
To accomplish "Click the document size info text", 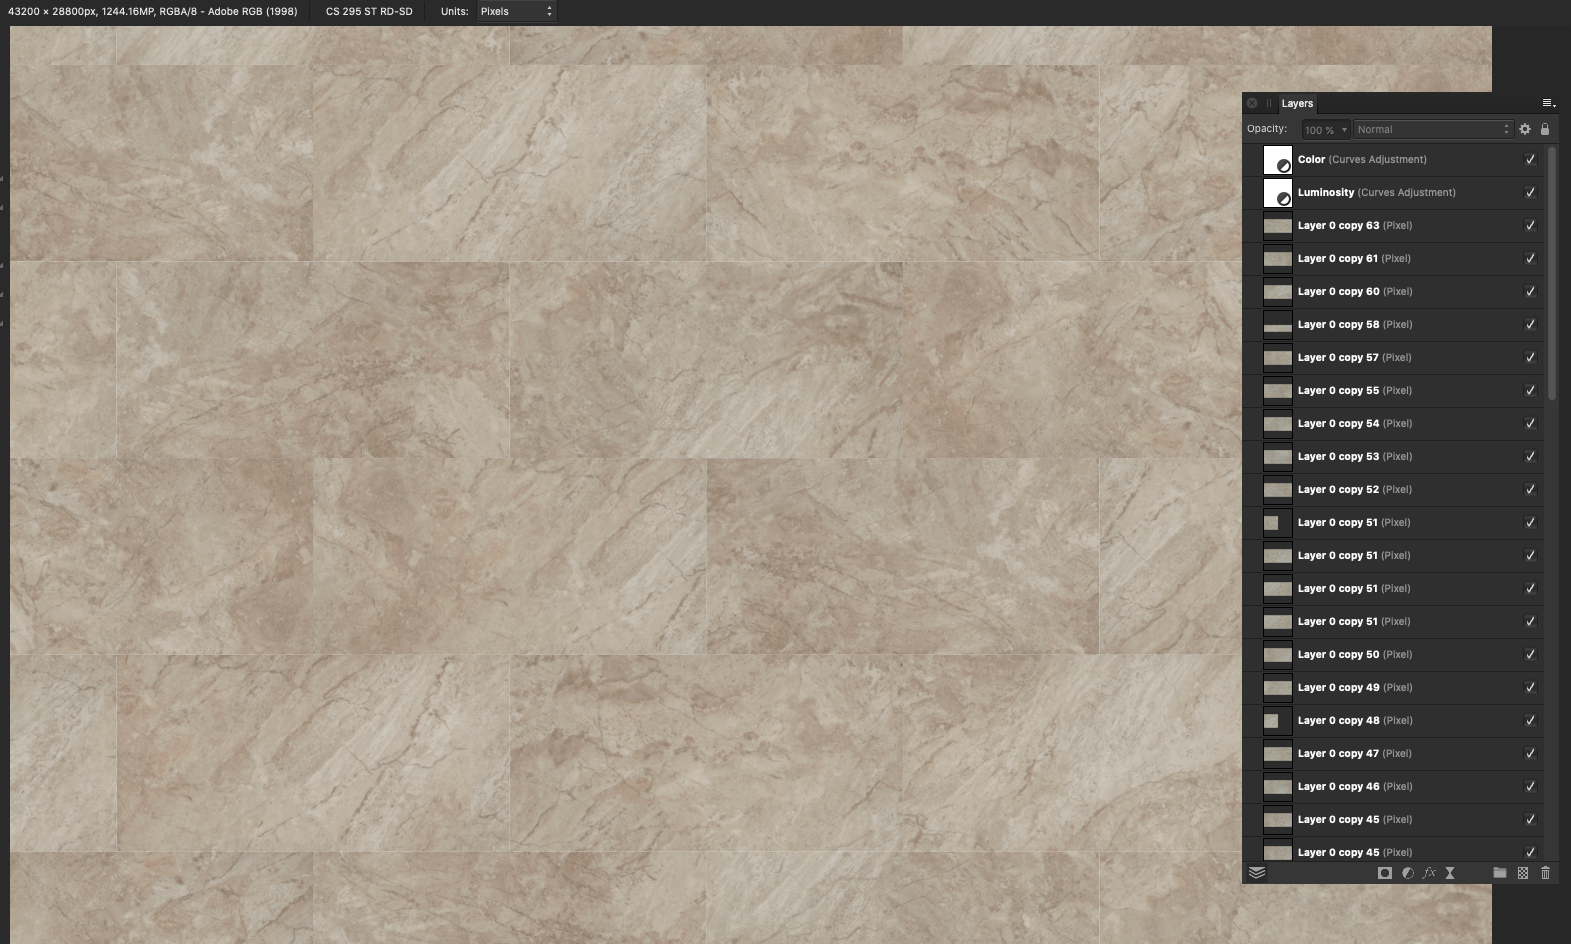I will [x=152, y=11].
